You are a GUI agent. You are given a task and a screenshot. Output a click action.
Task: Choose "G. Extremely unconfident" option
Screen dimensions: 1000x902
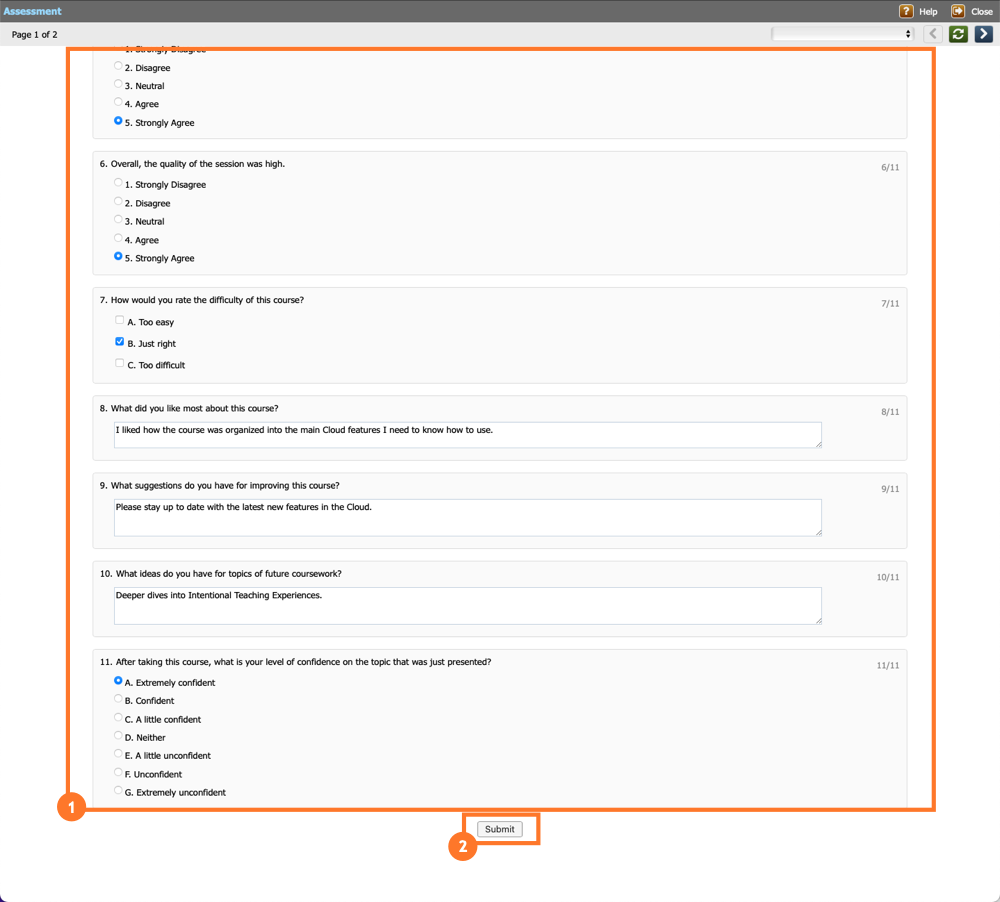[118, 791]
